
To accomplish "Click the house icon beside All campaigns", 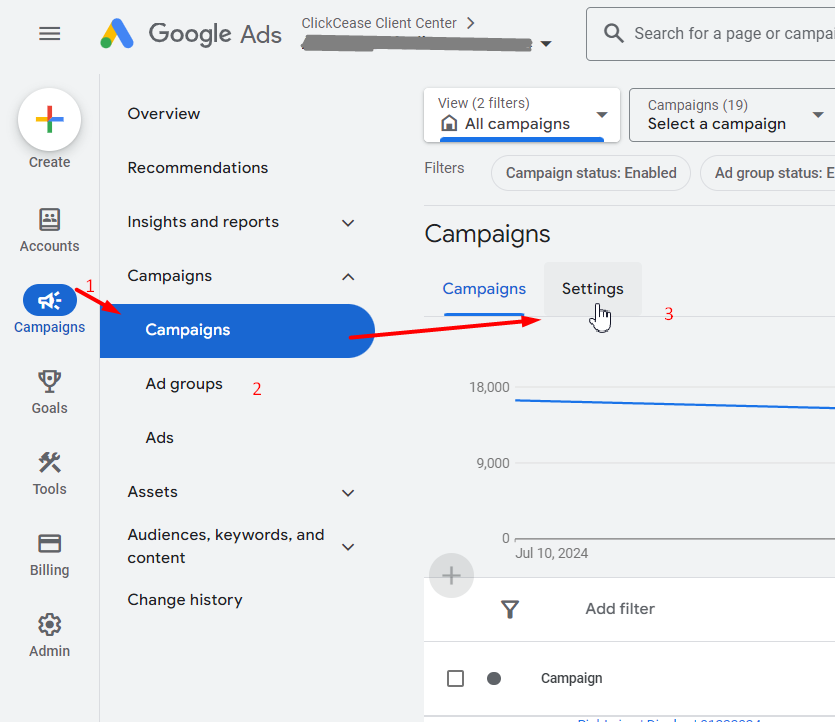I will (449, 124).
